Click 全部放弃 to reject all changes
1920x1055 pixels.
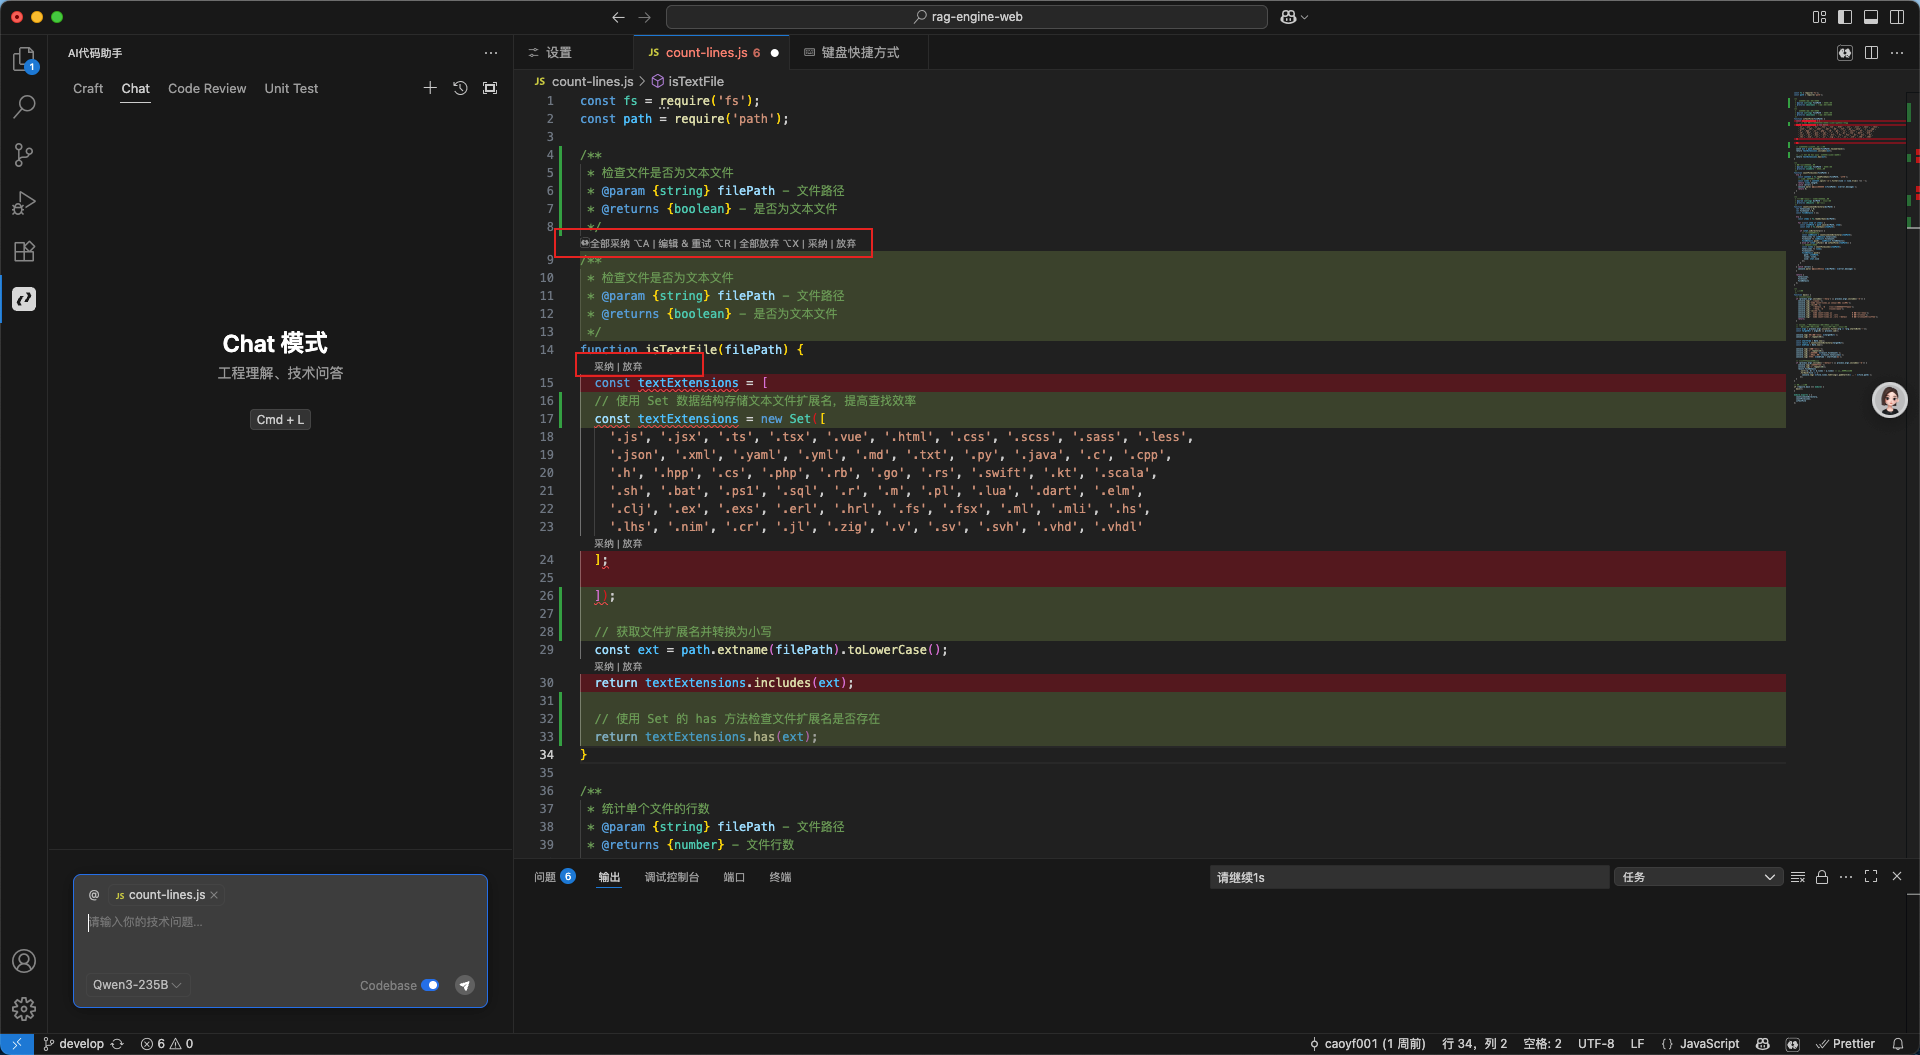(769, 244)
